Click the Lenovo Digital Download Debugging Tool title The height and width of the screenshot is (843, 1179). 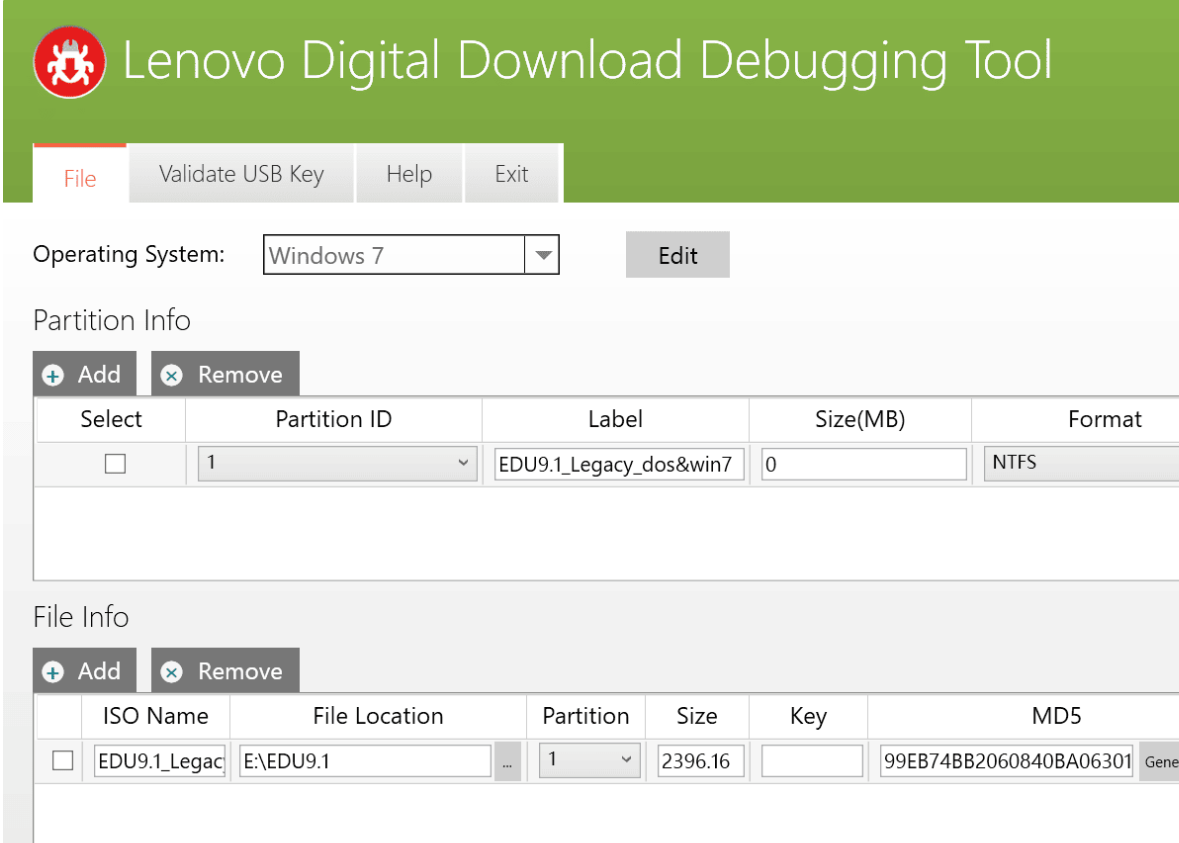coord(586,62)
